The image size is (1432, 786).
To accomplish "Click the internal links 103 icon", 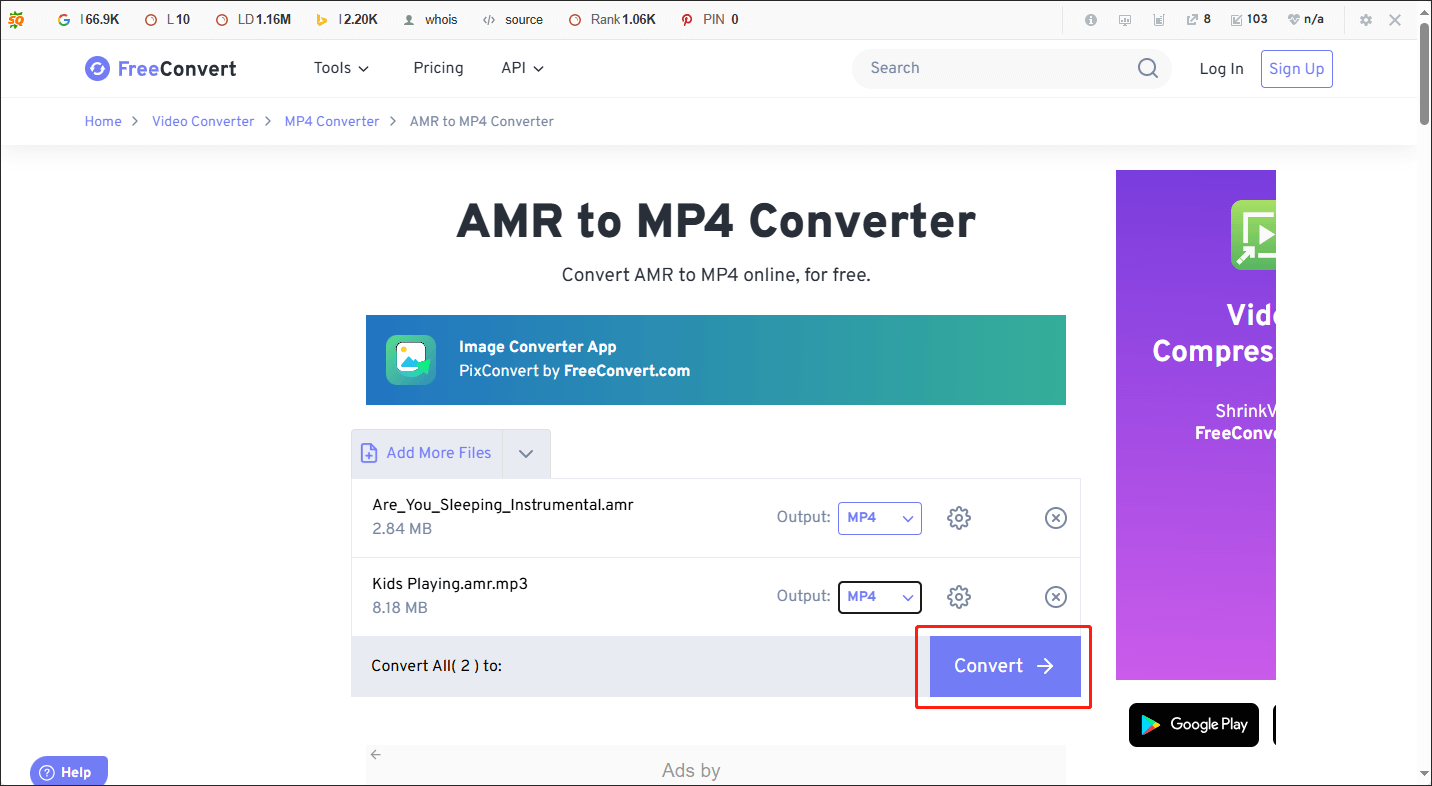I will [1249, 19].
